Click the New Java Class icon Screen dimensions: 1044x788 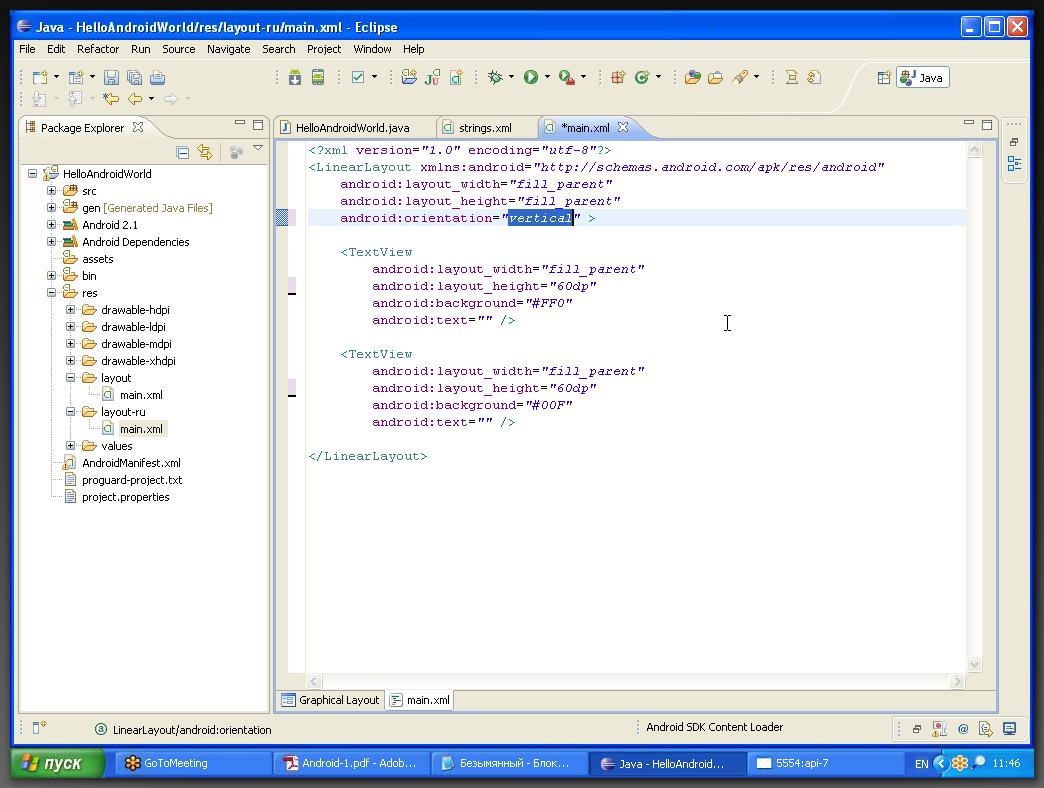(x=642, y=77)
